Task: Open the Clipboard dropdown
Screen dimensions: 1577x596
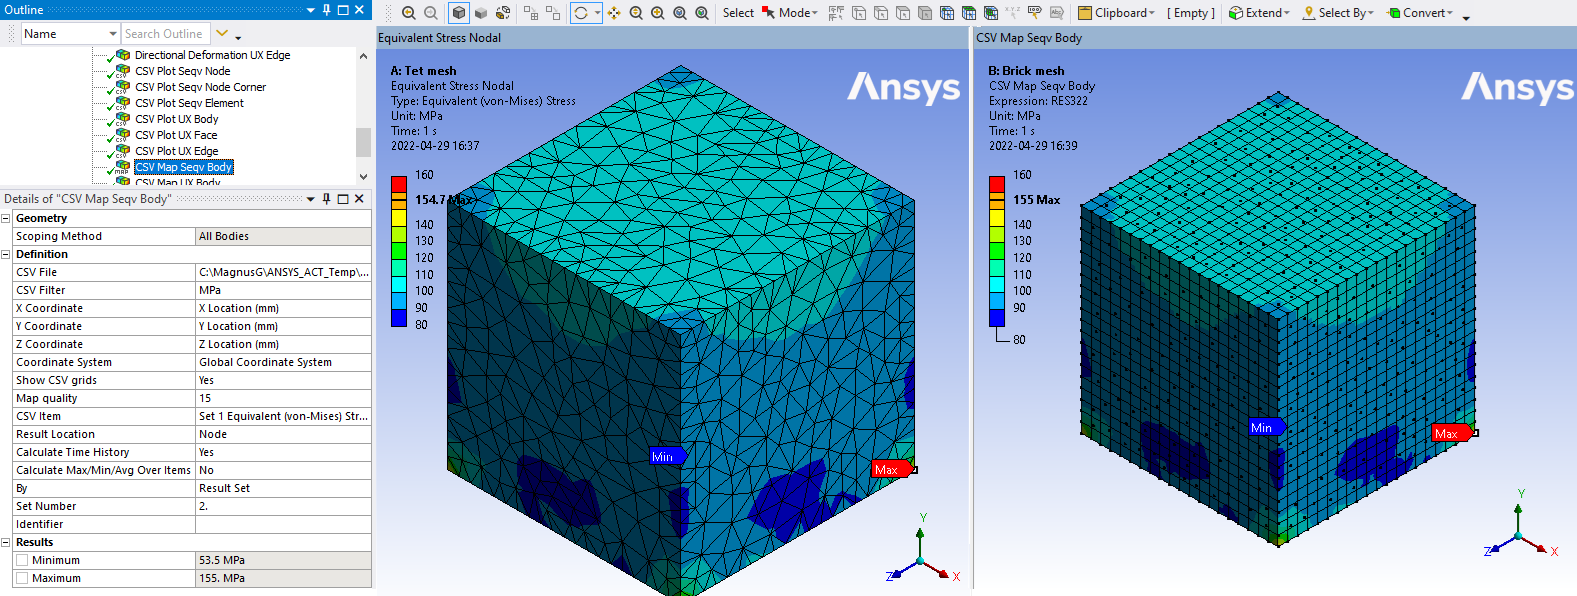Action: point(1117,13)
